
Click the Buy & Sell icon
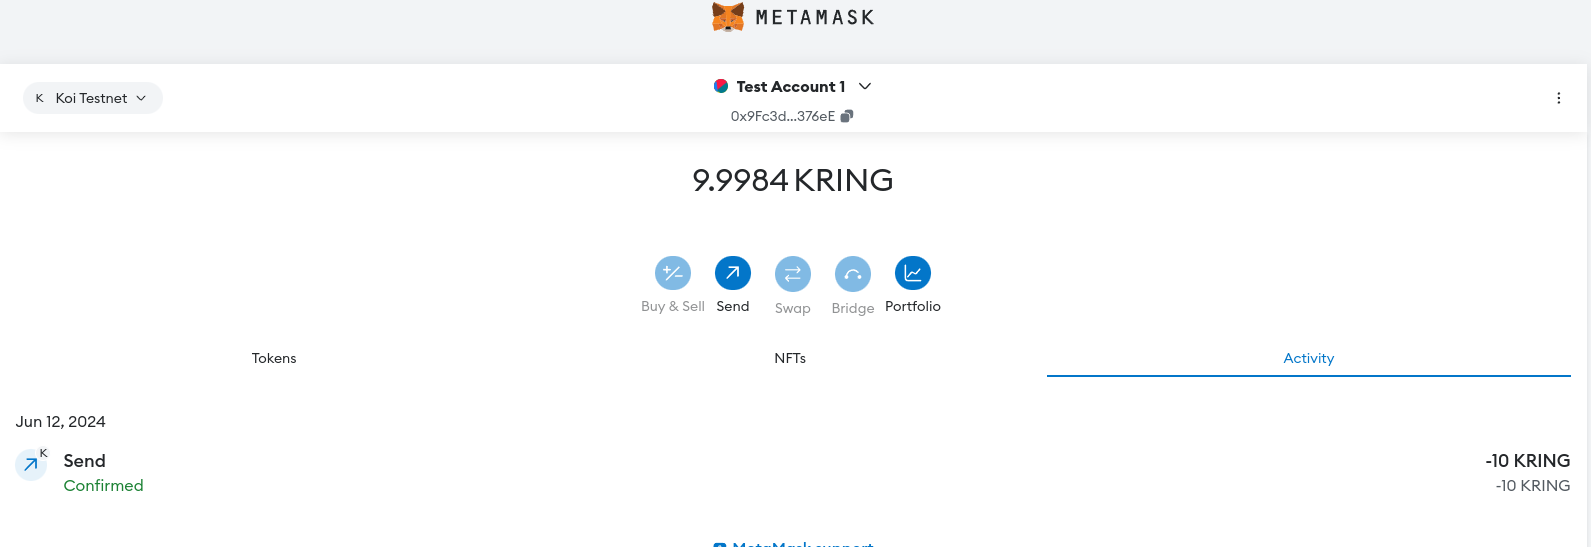pos(673,273)
